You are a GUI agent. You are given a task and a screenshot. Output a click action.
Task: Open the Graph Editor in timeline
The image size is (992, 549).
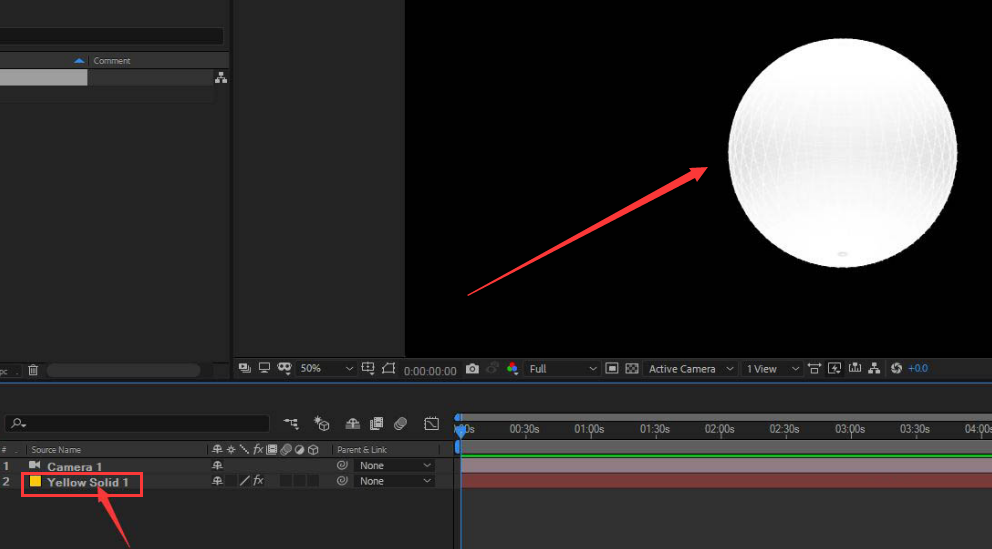point(431,424)
